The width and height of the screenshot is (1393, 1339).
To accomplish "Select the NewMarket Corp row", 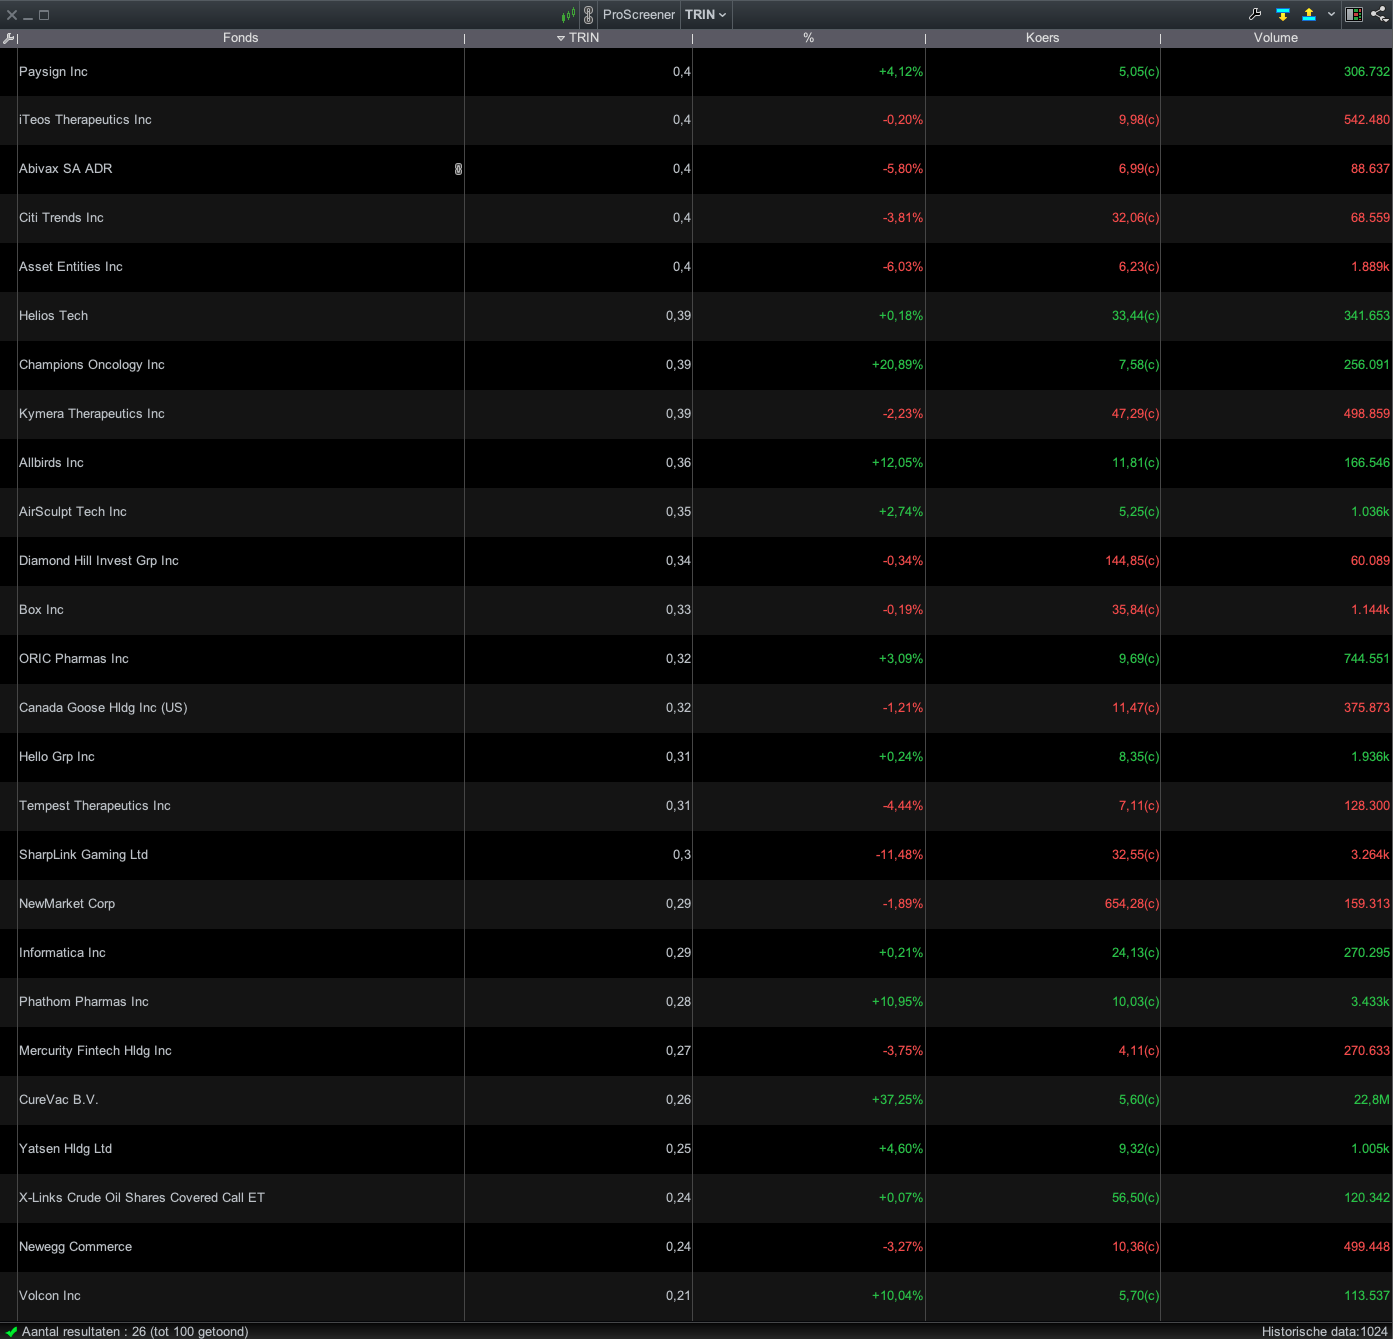I will pyautogui.click(x=696, y=904).
